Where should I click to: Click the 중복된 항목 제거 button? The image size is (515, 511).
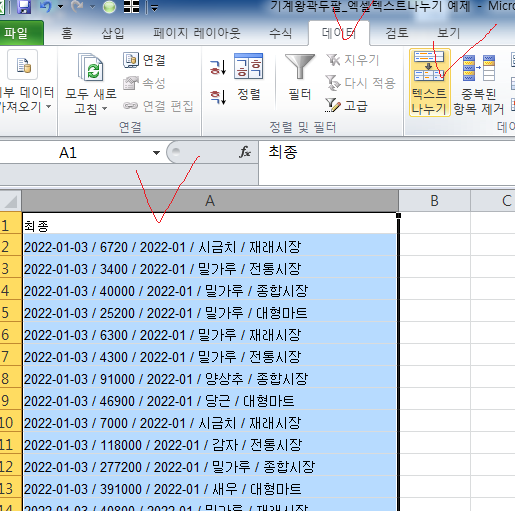pyautogui.click(x=479, y=84)
